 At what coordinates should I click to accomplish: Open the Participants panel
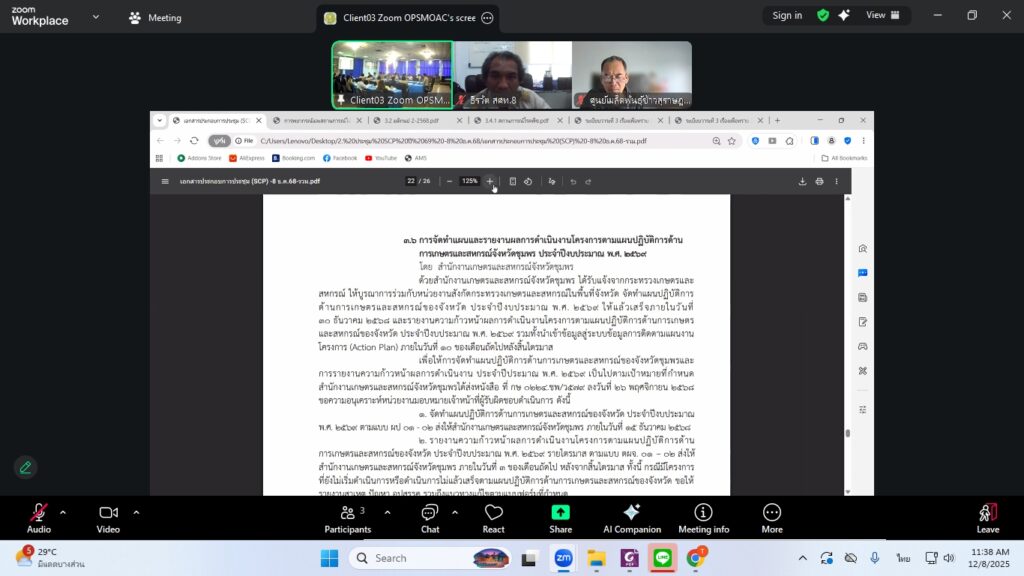pyautogui.click(x=347, y=517)
